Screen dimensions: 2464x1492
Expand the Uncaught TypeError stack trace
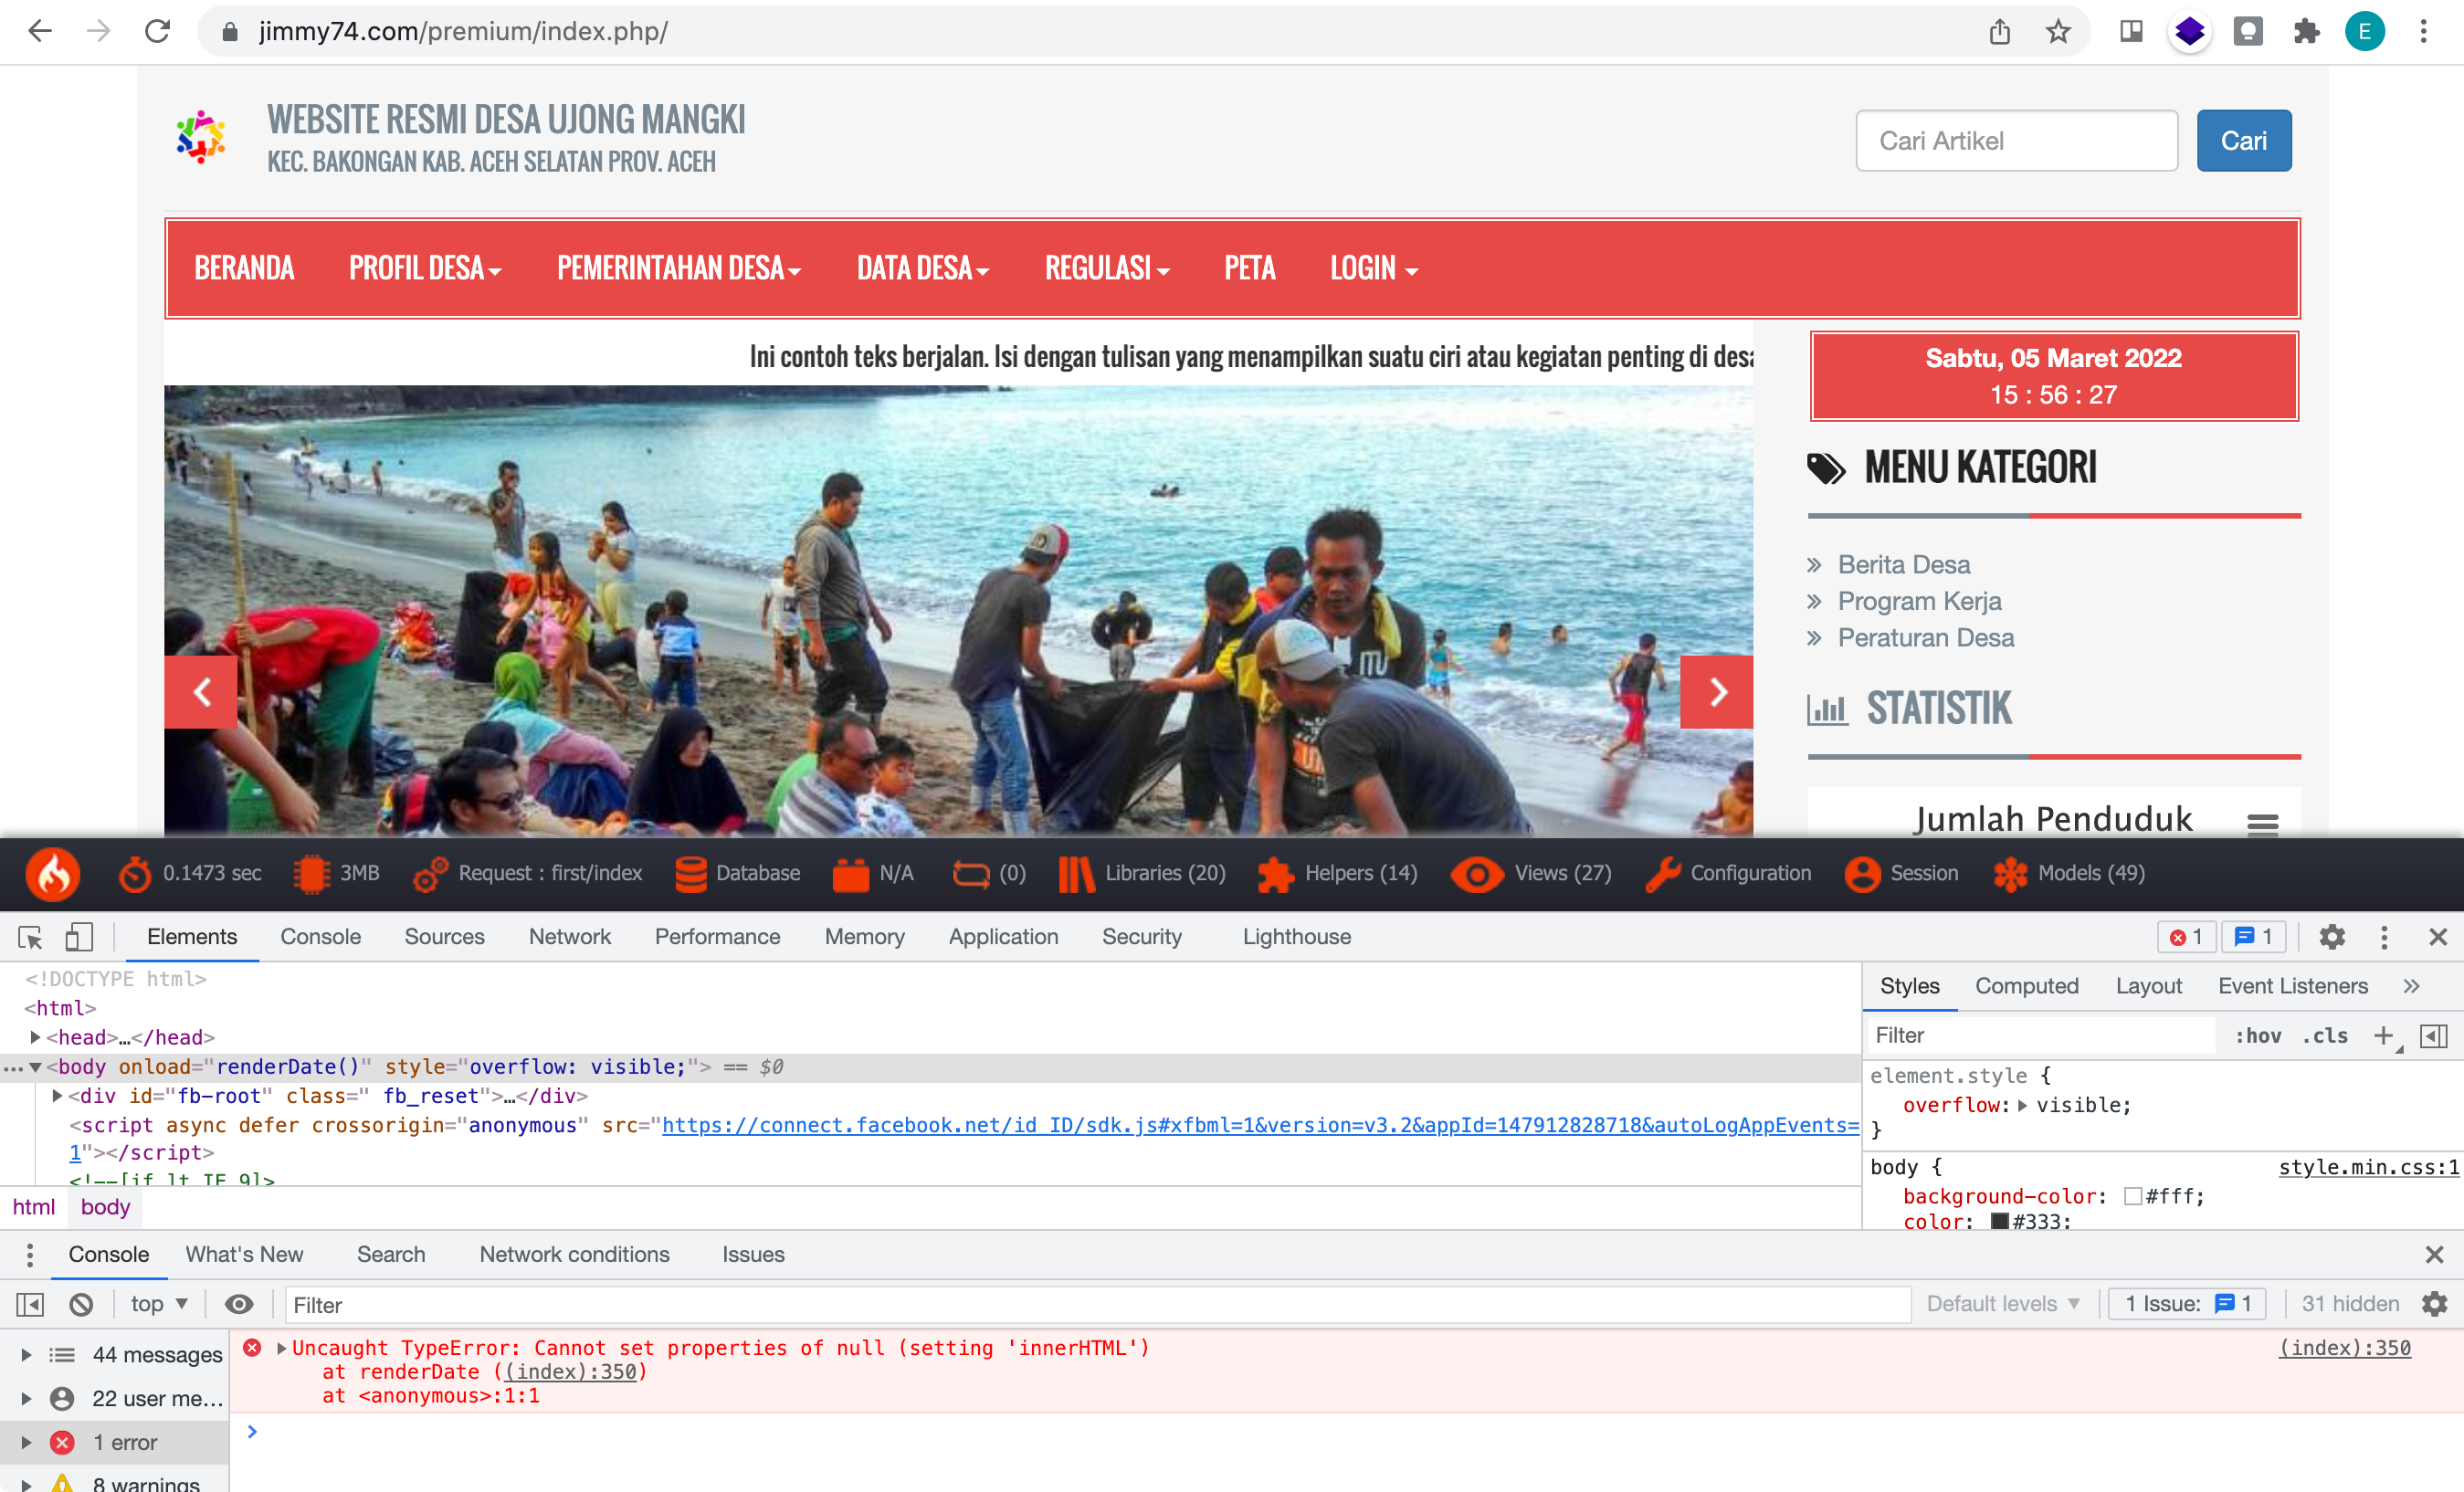[x=281, y=1347]
